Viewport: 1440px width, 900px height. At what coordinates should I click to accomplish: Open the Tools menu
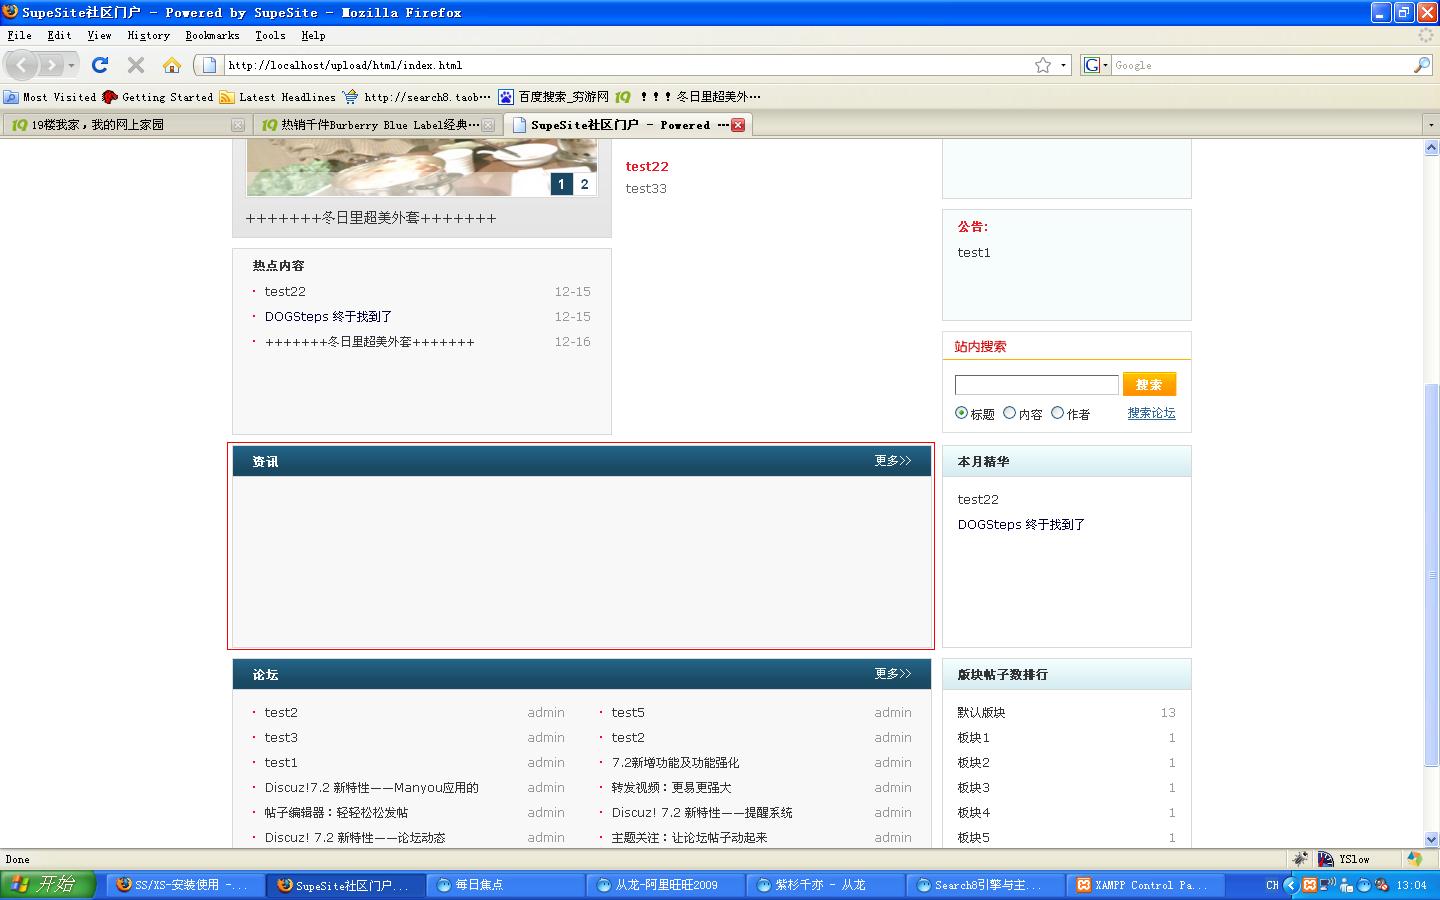point(270,35)
